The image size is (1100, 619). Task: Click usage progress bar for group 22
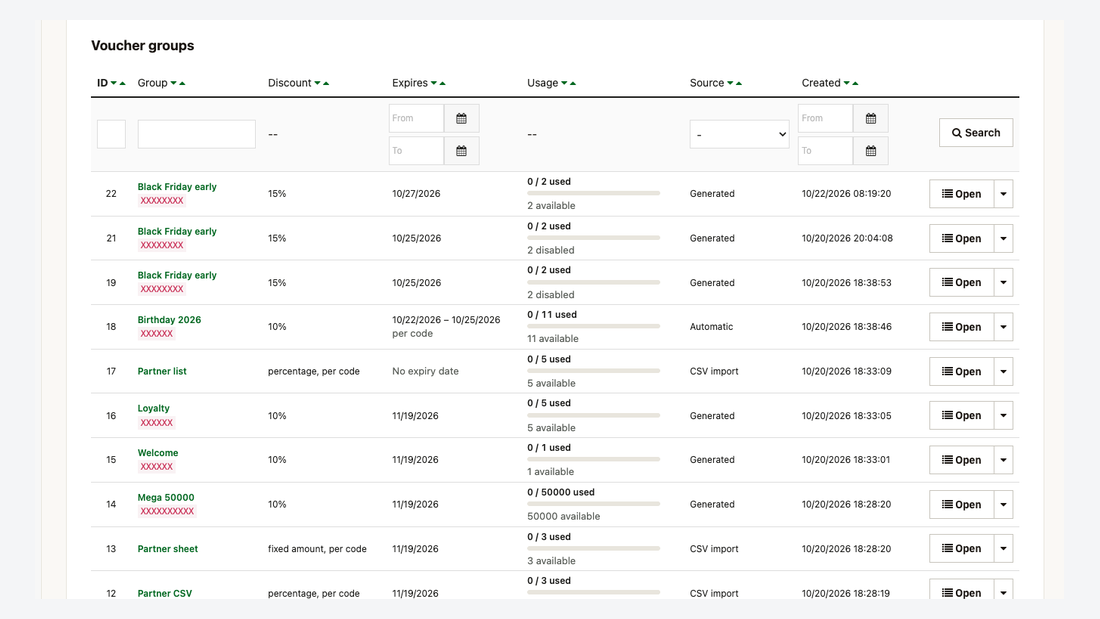click(x=593, y=193)
